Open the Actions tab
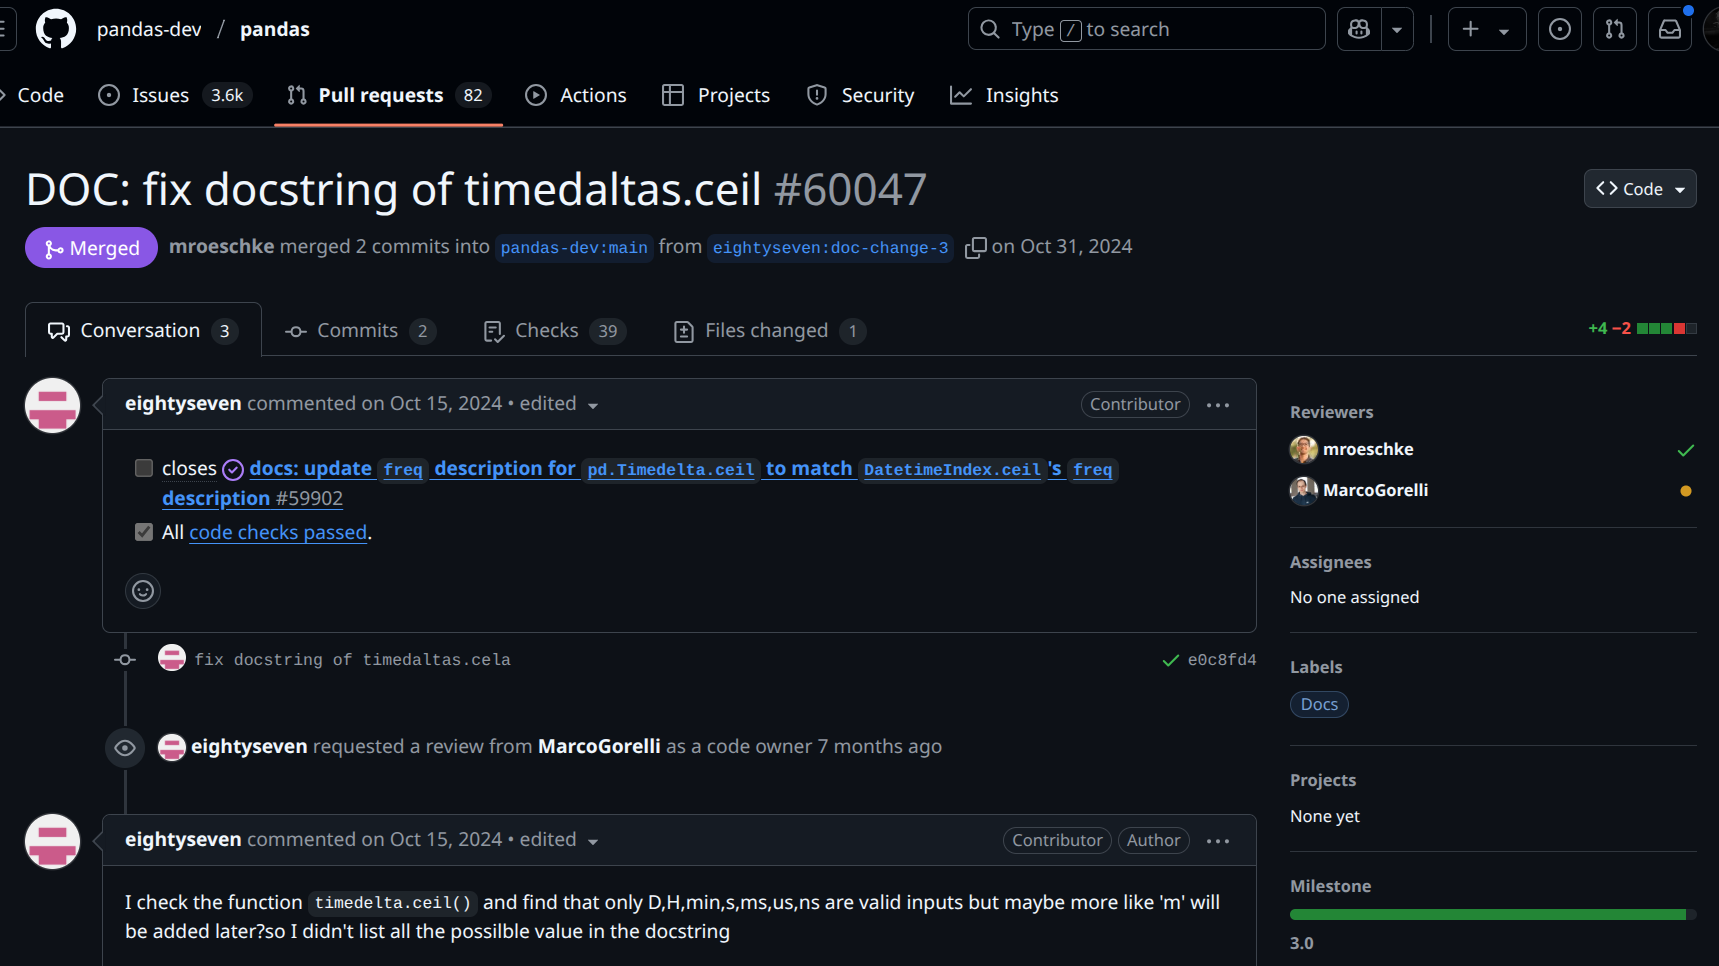1719x966 pixels. [x=576, y=95]
